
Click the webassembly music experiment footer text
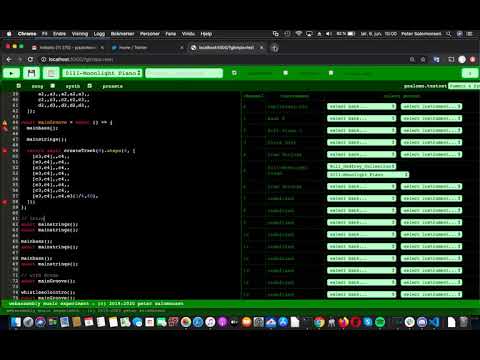pos(96,304)
